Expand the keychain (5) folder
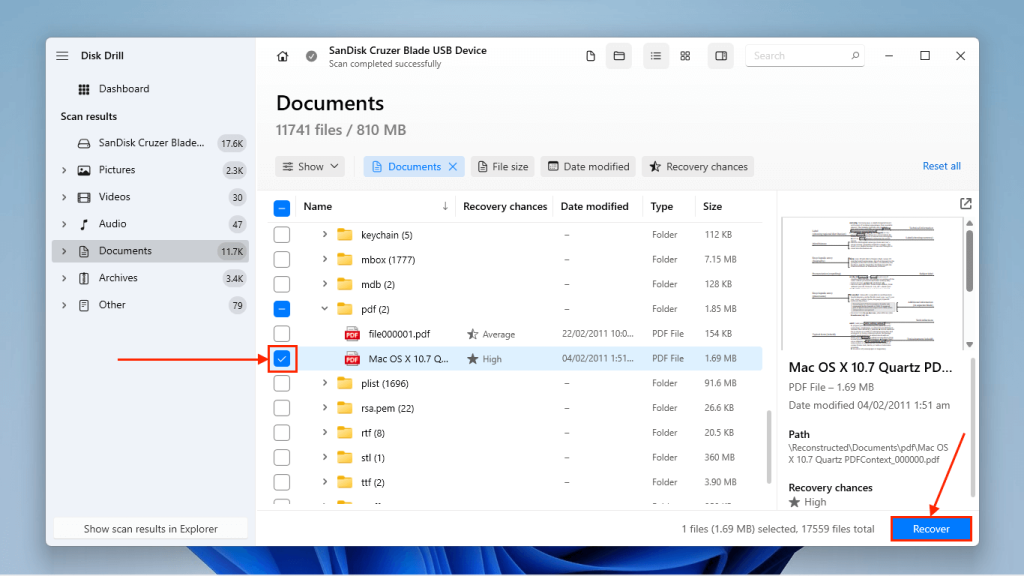The width and height of the screenshot is (1024, 576). [x=324, y=234]
